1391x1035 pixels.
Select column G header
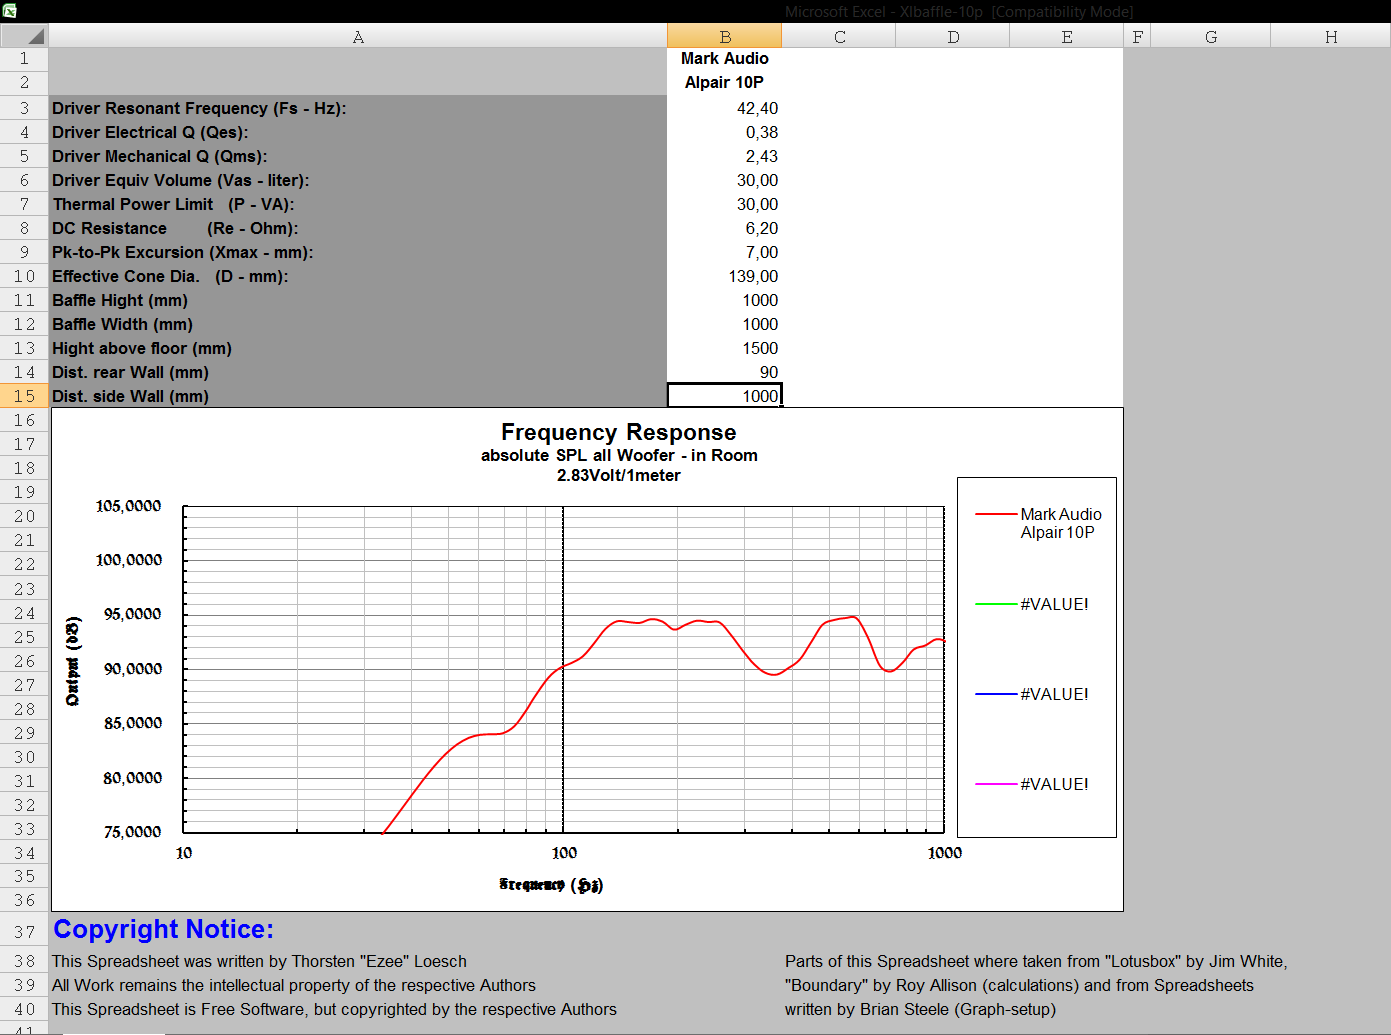(x=1211, y=36)
